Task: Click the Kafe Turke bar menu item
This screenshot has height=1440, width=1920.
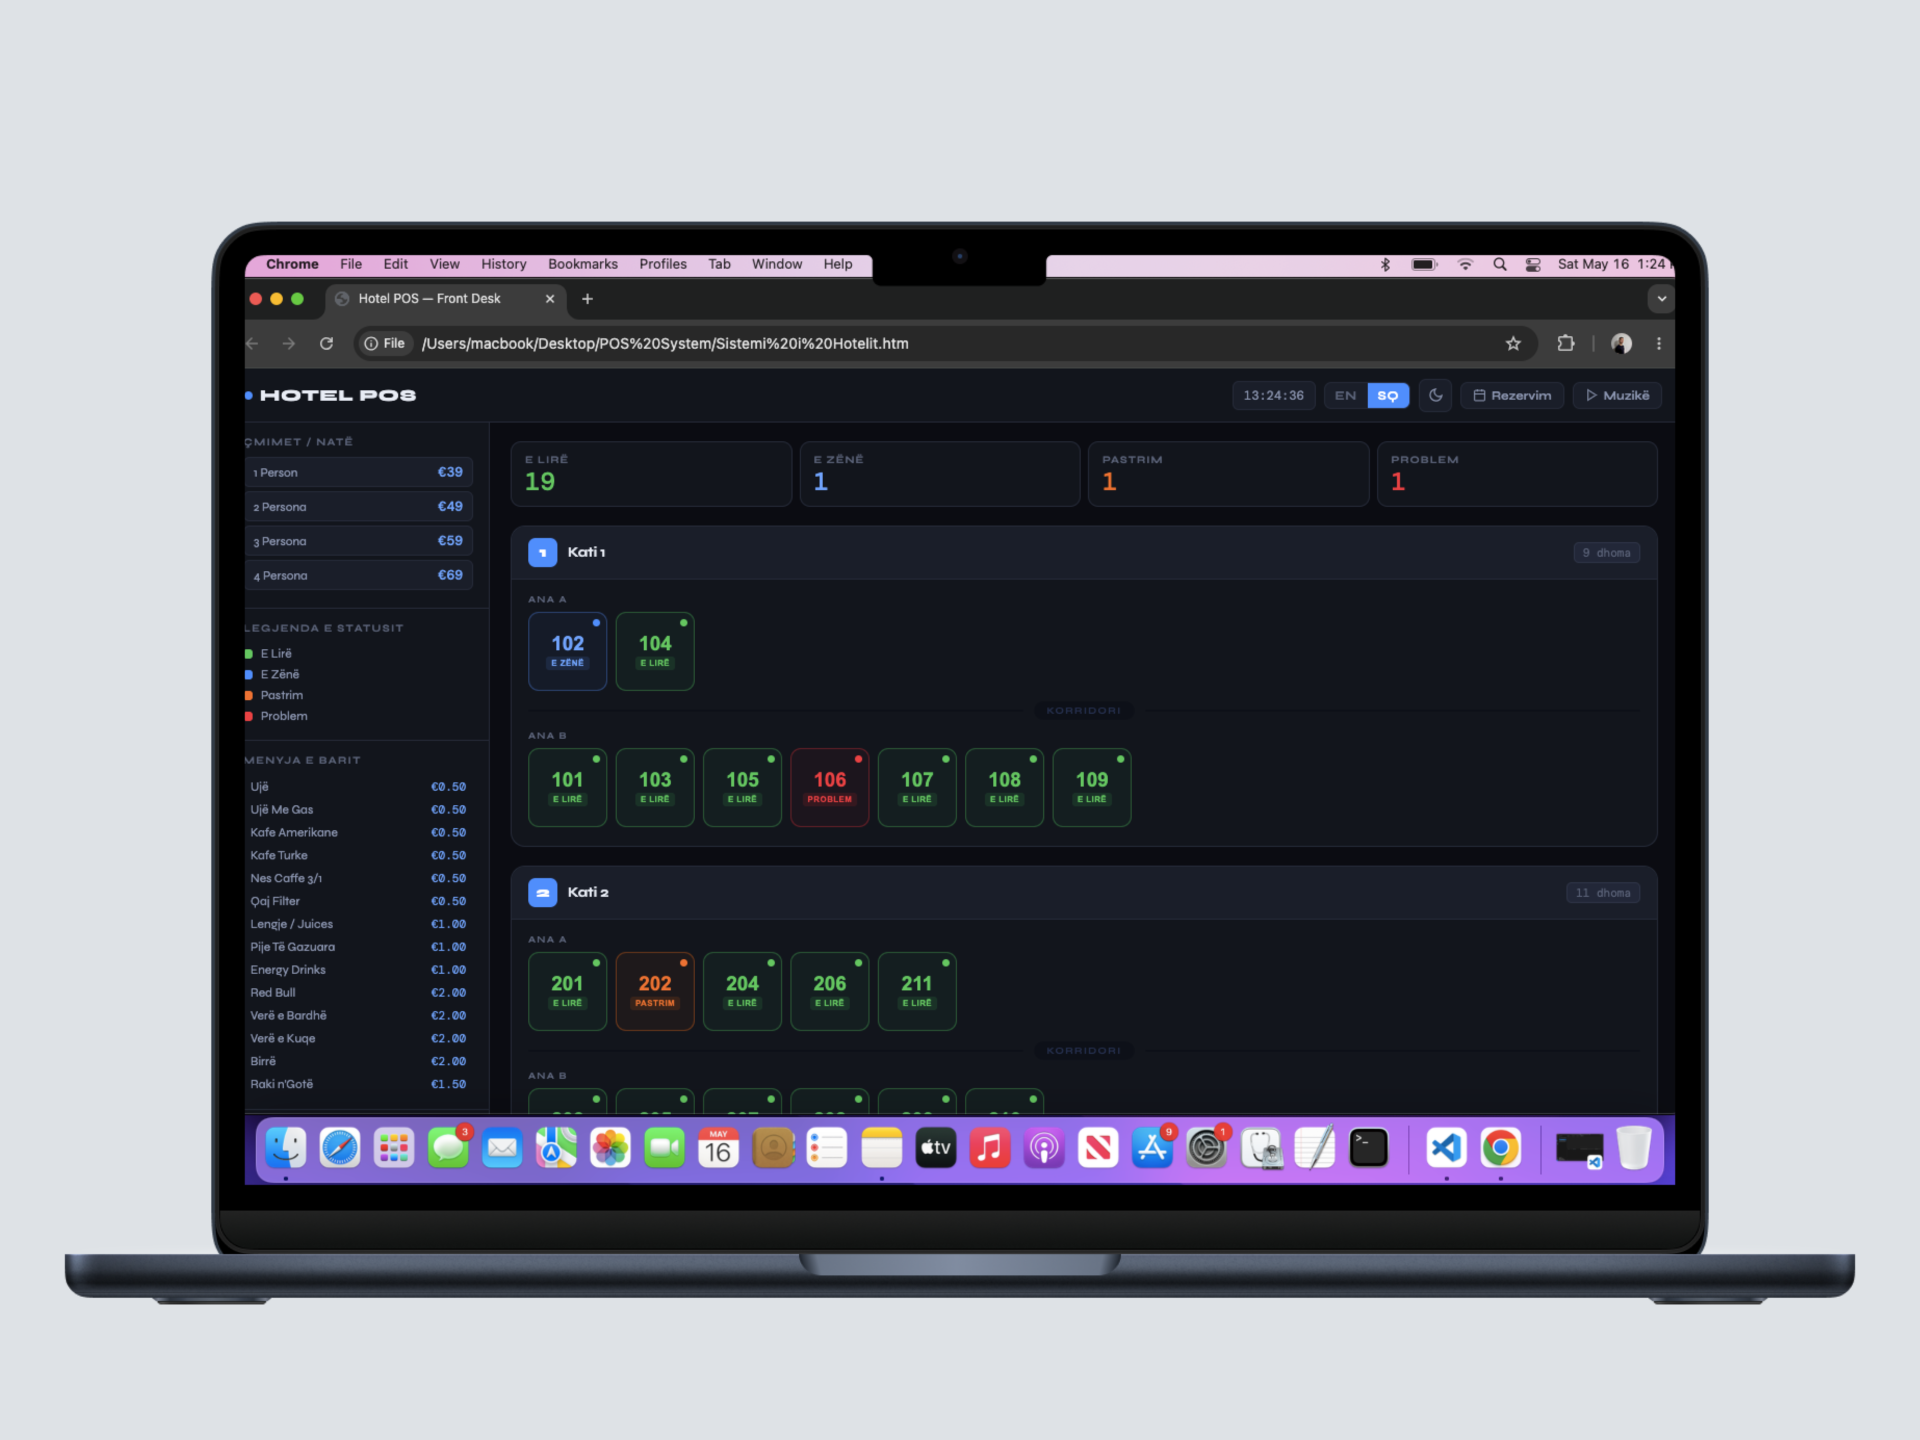Action: tap(358, 855)
